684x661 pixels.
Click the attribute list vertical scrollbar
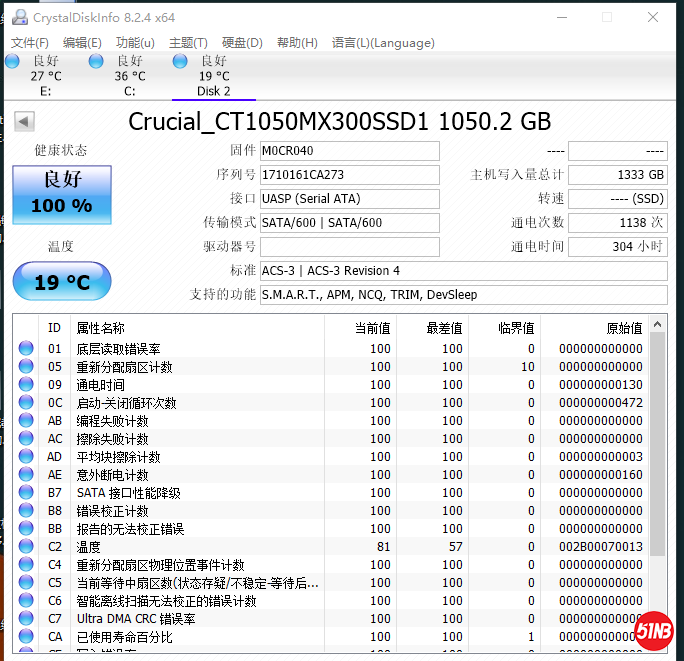[657, 450]
